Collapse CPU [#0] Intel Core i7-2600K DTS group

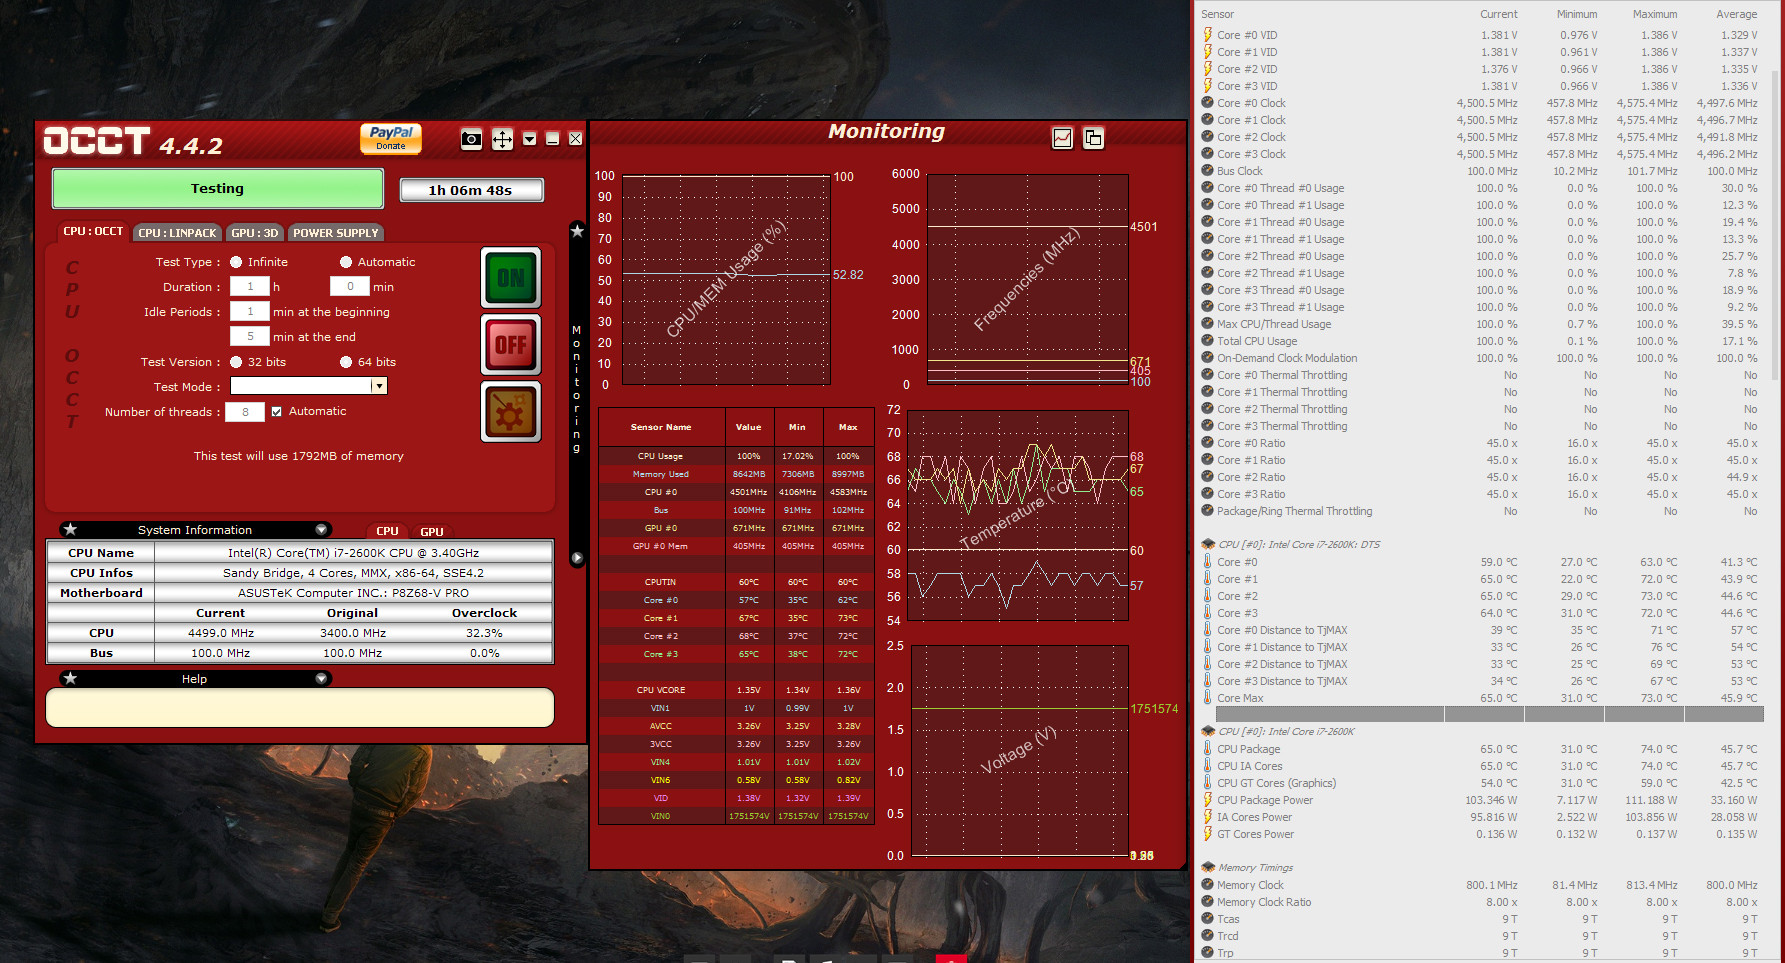coord(1208,545)
